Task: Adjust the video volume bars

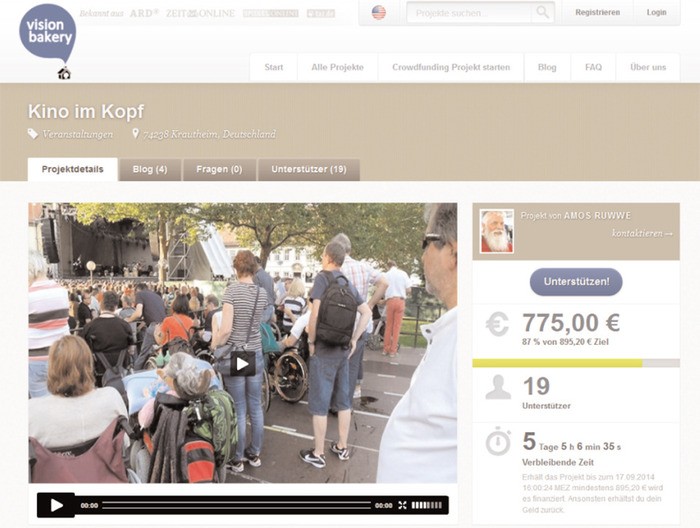Action: (x=427, y=505)
